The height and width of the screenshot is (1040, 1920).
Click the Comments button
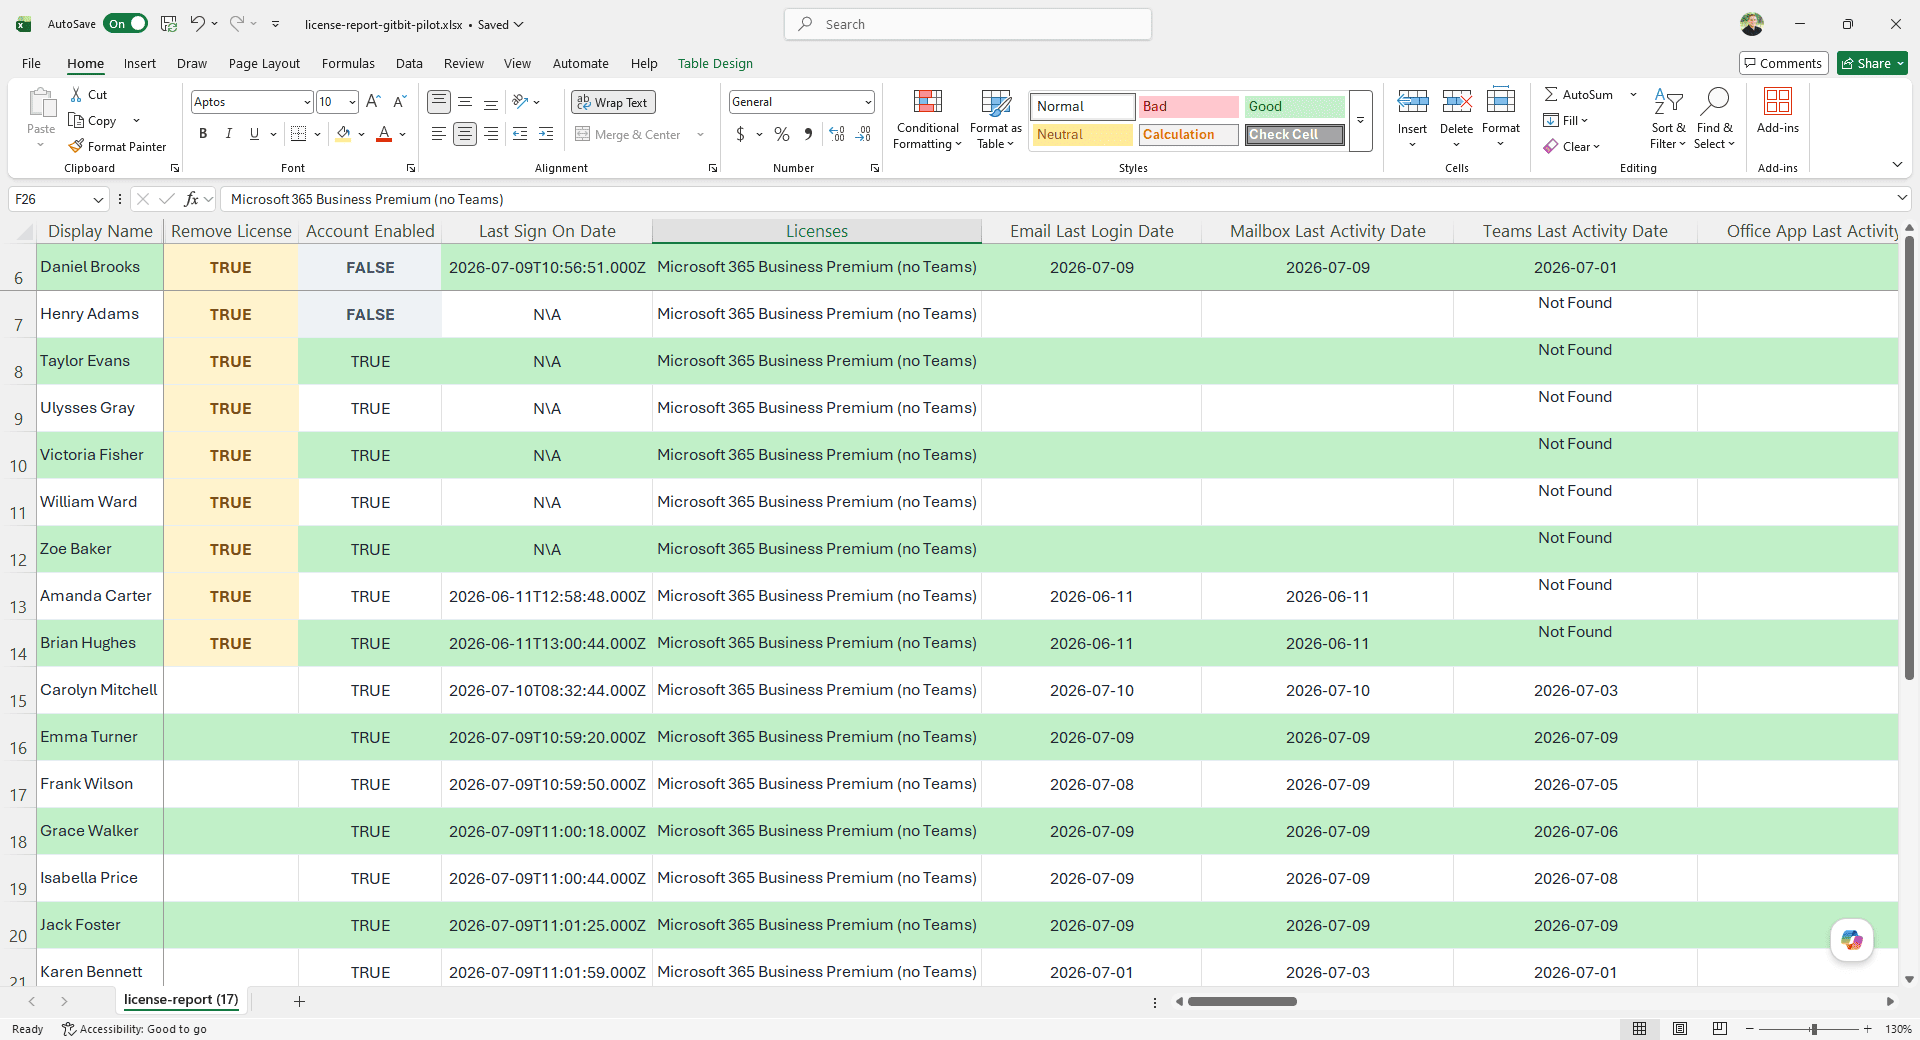coord(1783,63)
